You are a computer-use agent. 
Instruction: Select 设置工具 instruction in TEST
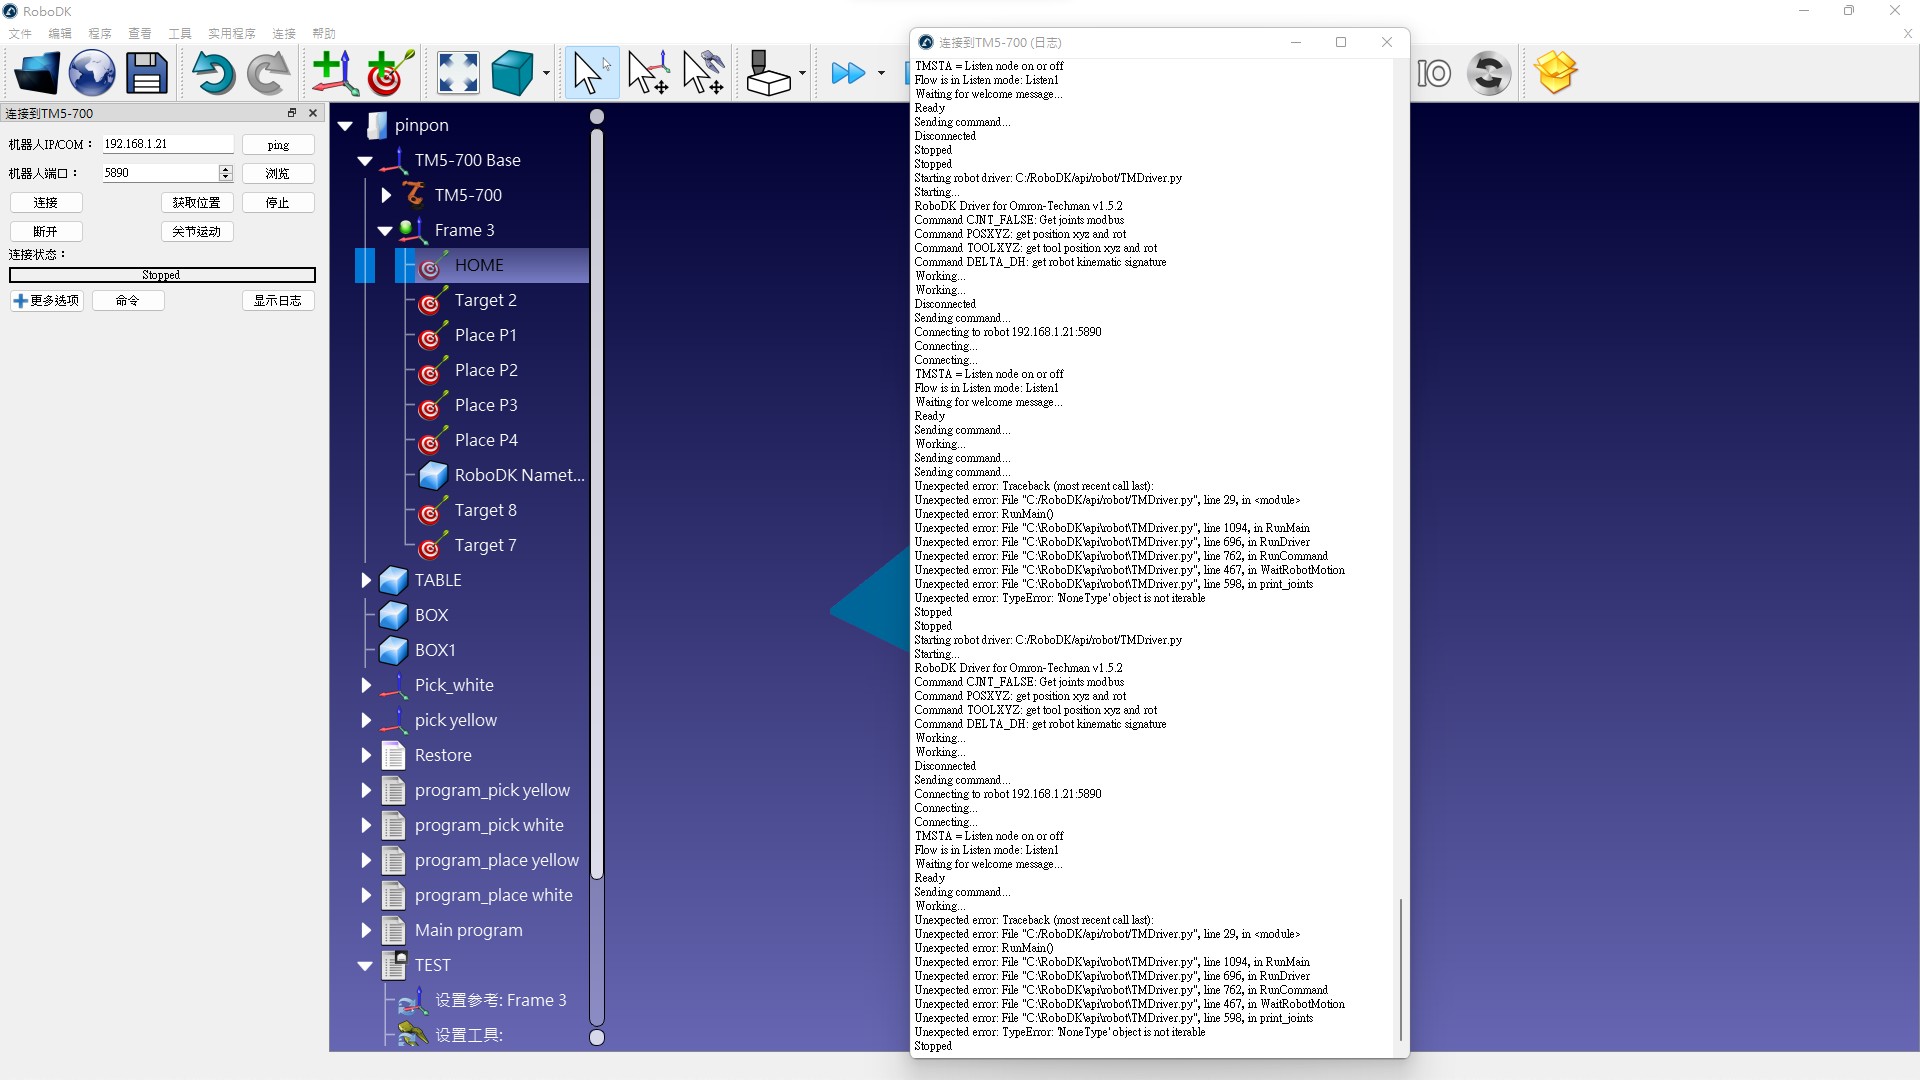[x=469, y=1035]
